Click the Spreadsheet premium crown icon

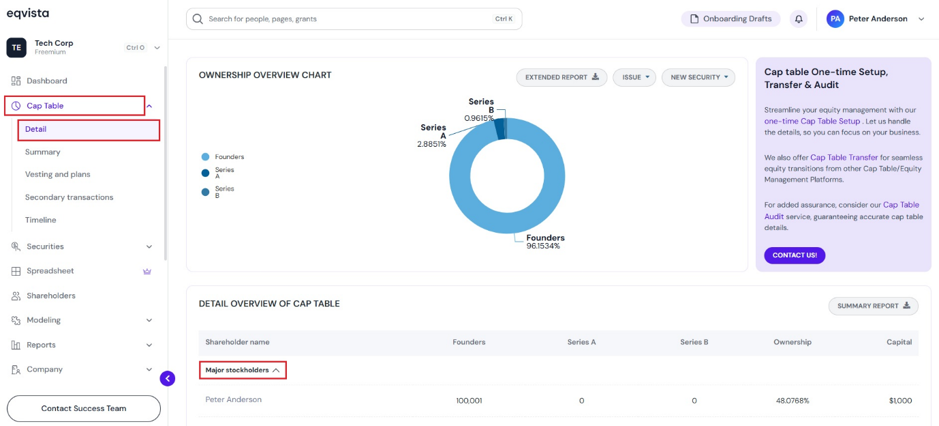click(147, 271)
